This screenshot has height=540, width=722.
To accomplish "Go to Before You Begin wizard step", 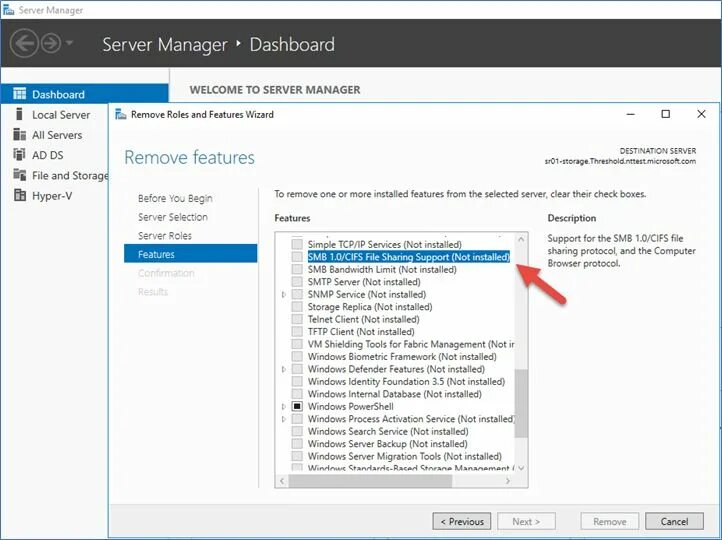I will click(x=175, y=198).
